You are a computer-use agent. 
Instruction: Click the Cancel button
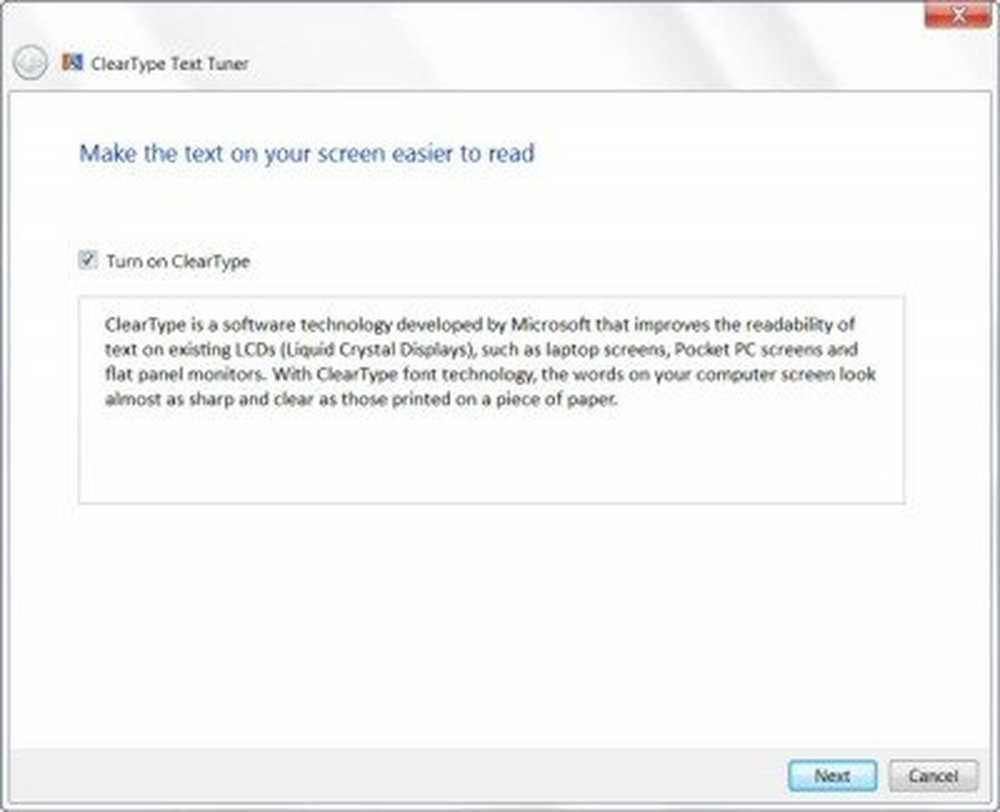(933, 776)
